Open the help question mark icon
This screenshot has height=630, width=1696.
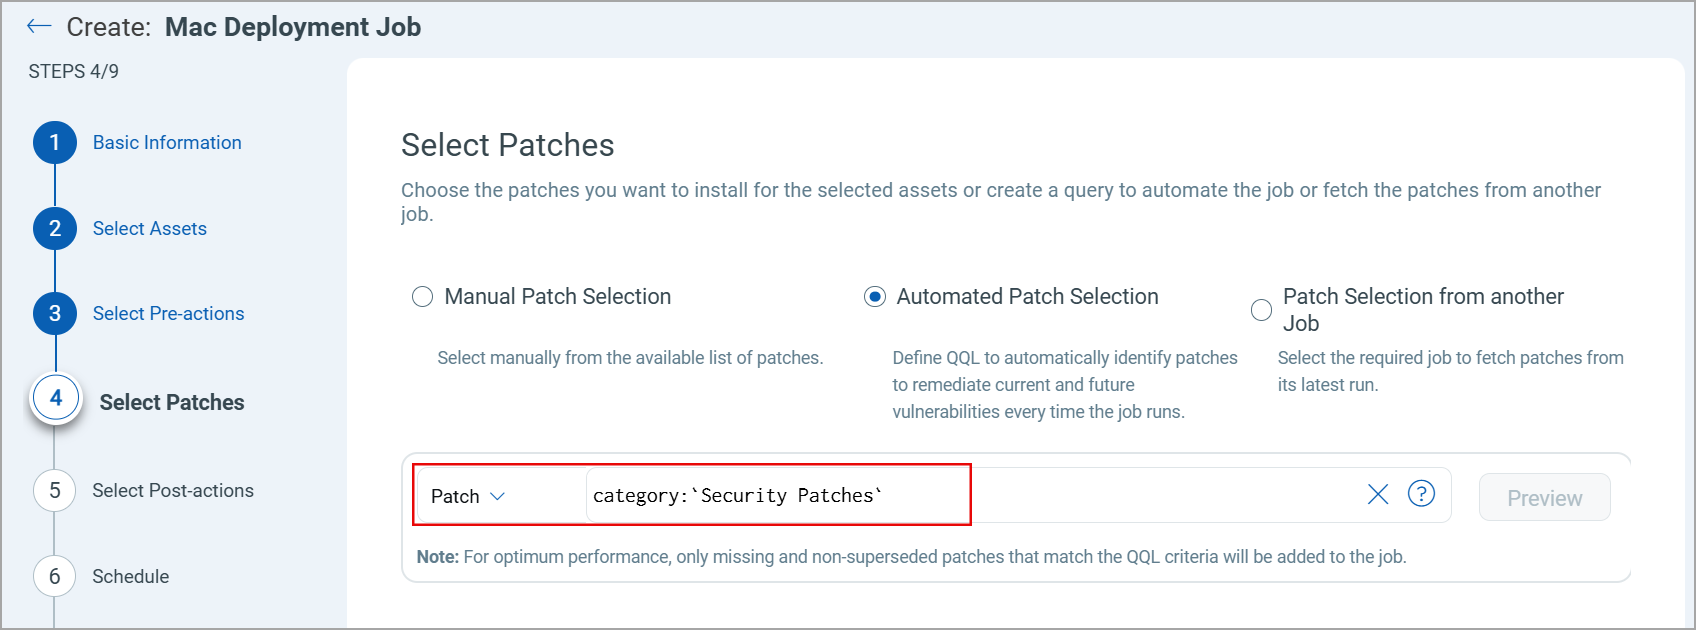click(x=1421, y=493)
